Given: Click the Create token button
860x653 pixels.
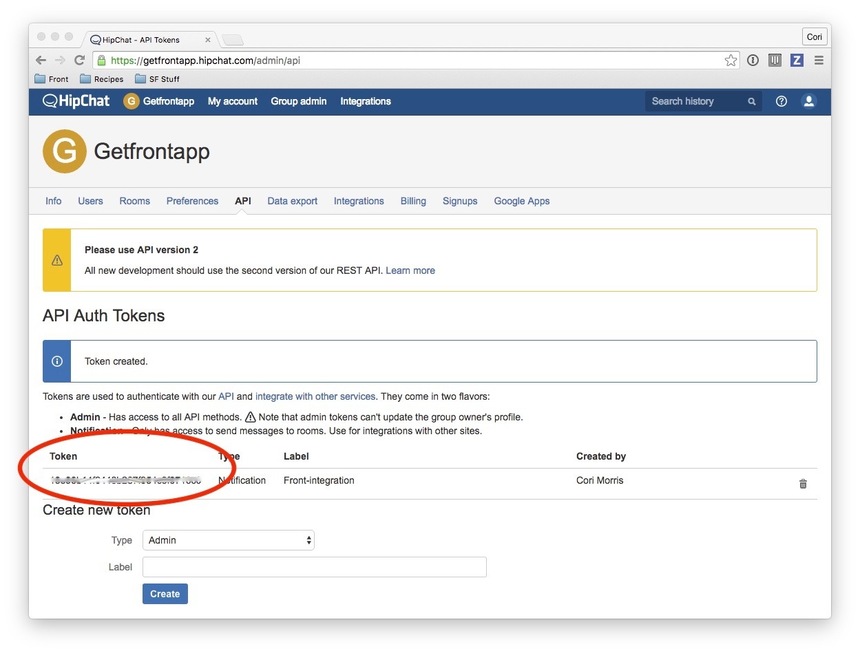Looking at the screenshot, I should coord(165,594).
